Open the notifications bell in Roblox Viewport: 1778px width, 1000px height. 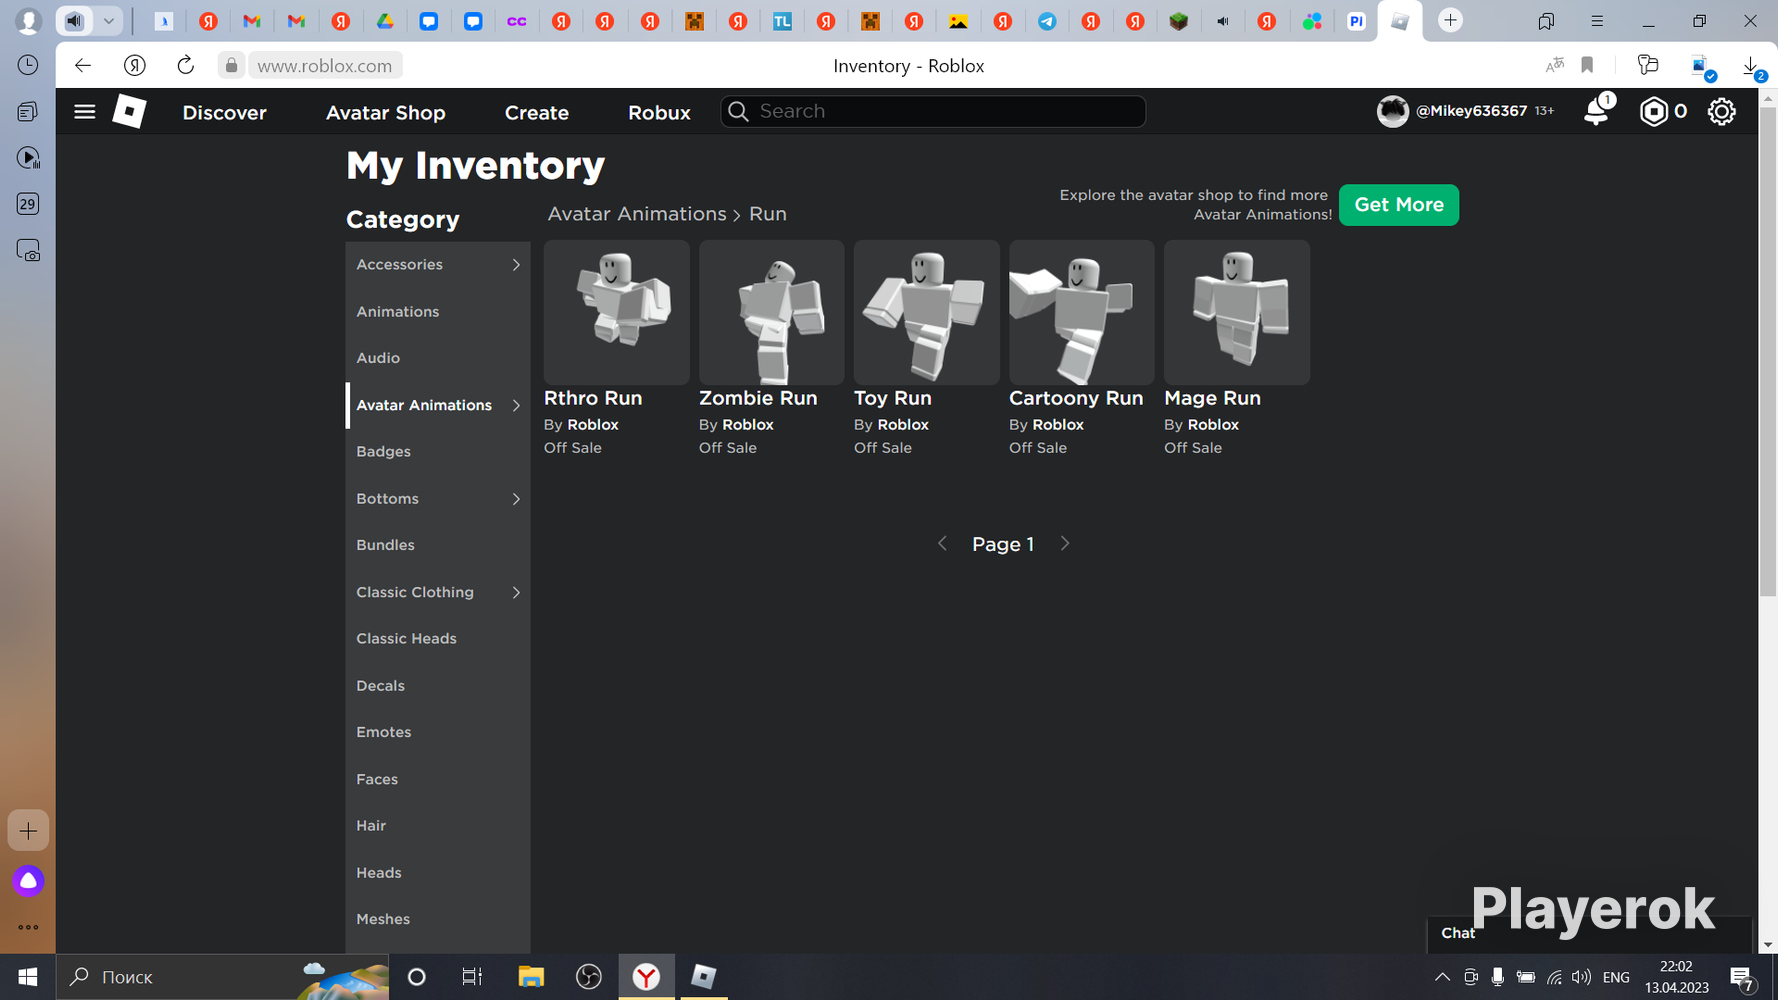(x=1597, y=111)
